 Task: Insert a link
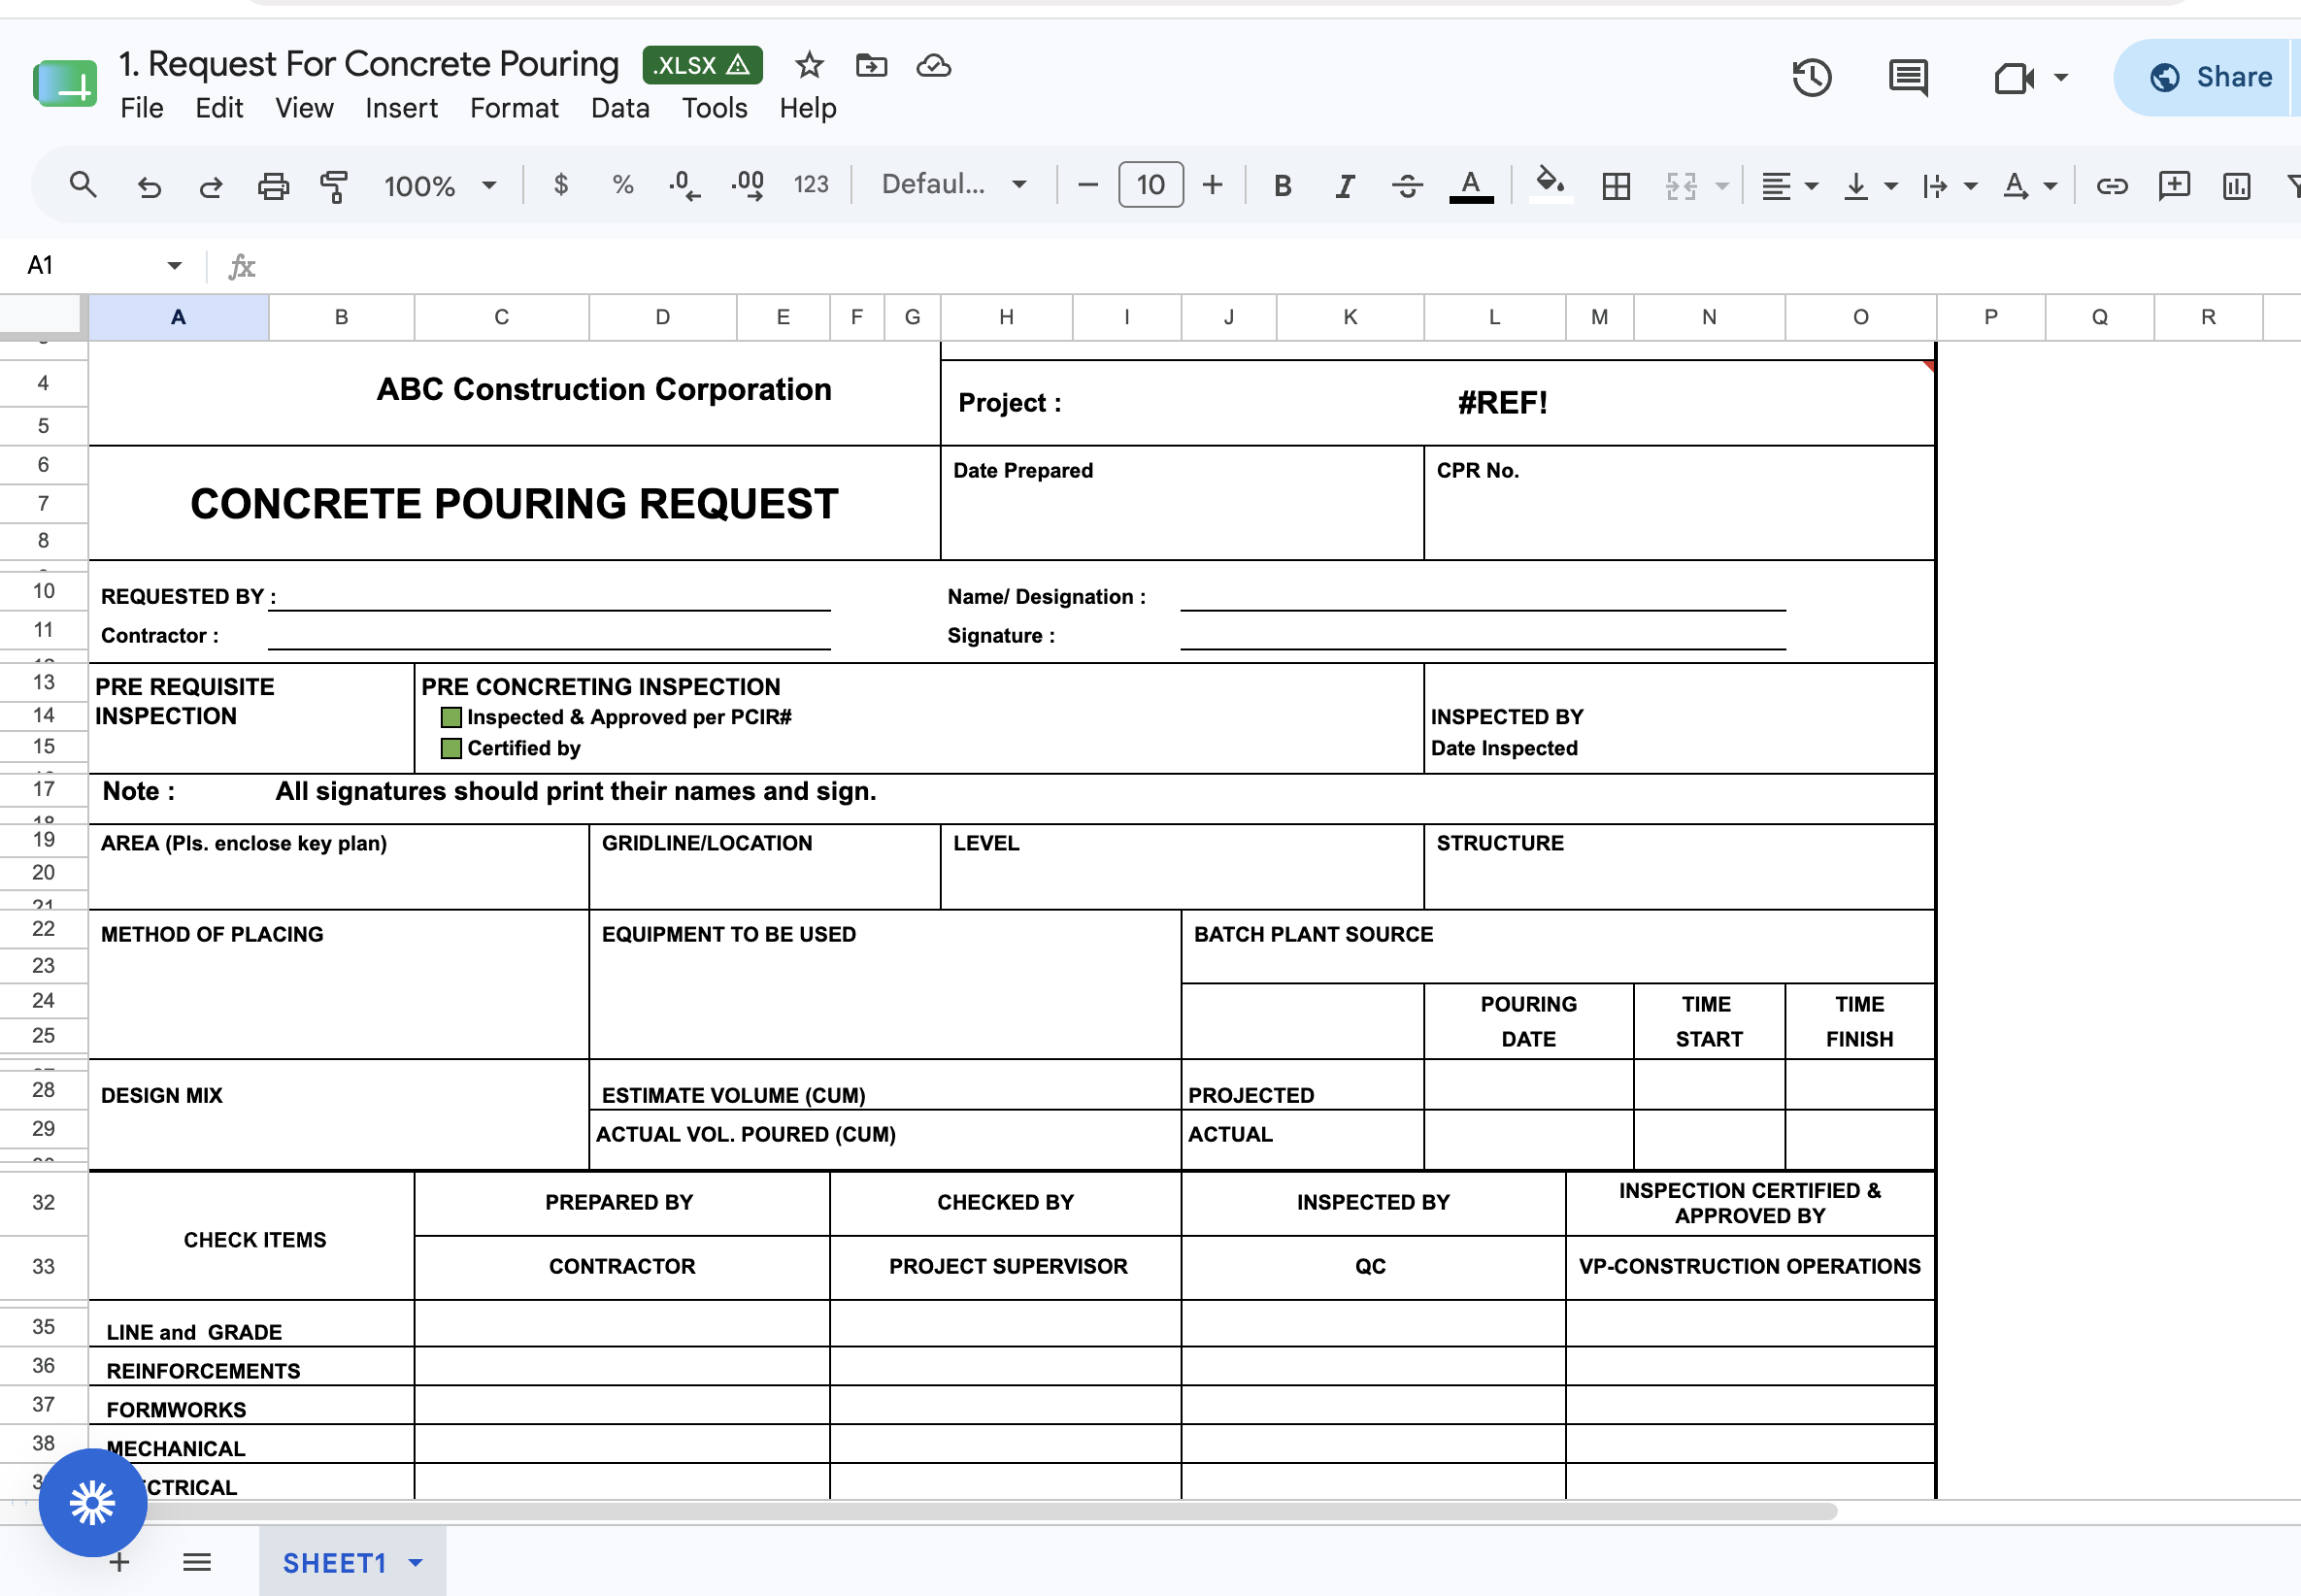2112,186
